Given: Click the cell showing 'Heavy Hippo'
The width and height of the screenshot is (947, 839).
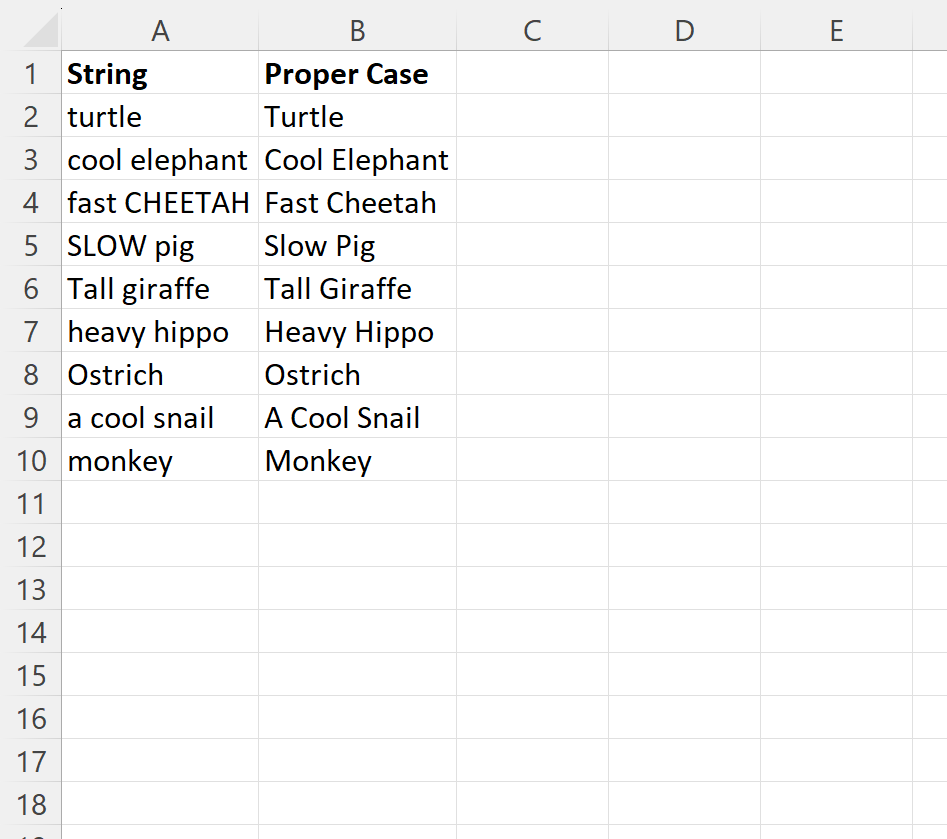Looking at the screenshot, I should pos(357,331).
